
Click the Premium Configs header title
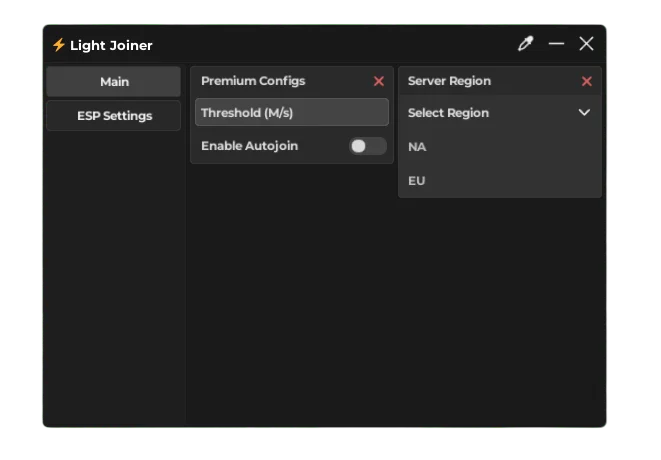coord(253,81)
